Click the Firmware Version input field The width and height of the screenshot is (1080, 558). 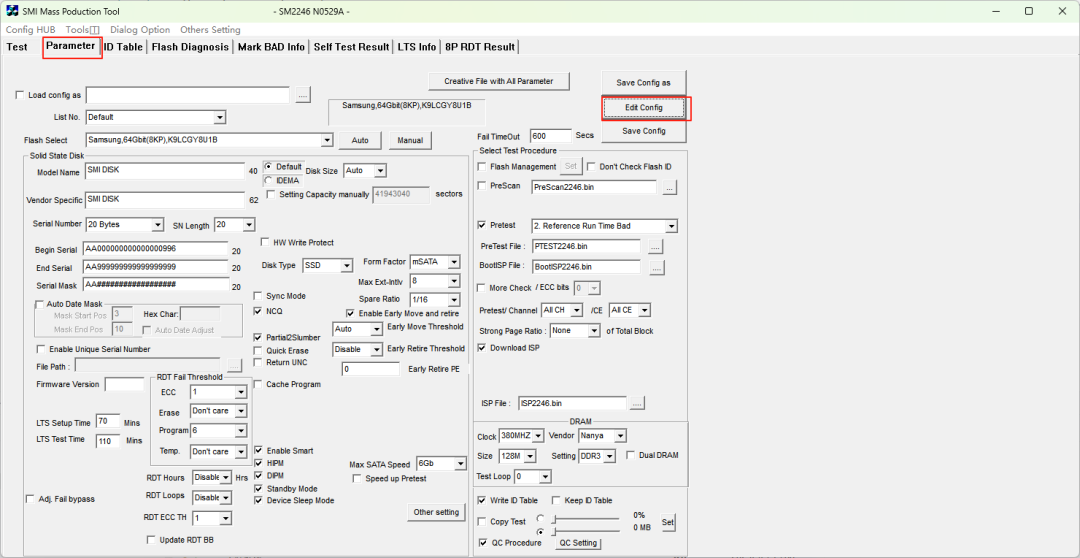tap(124, 384)
